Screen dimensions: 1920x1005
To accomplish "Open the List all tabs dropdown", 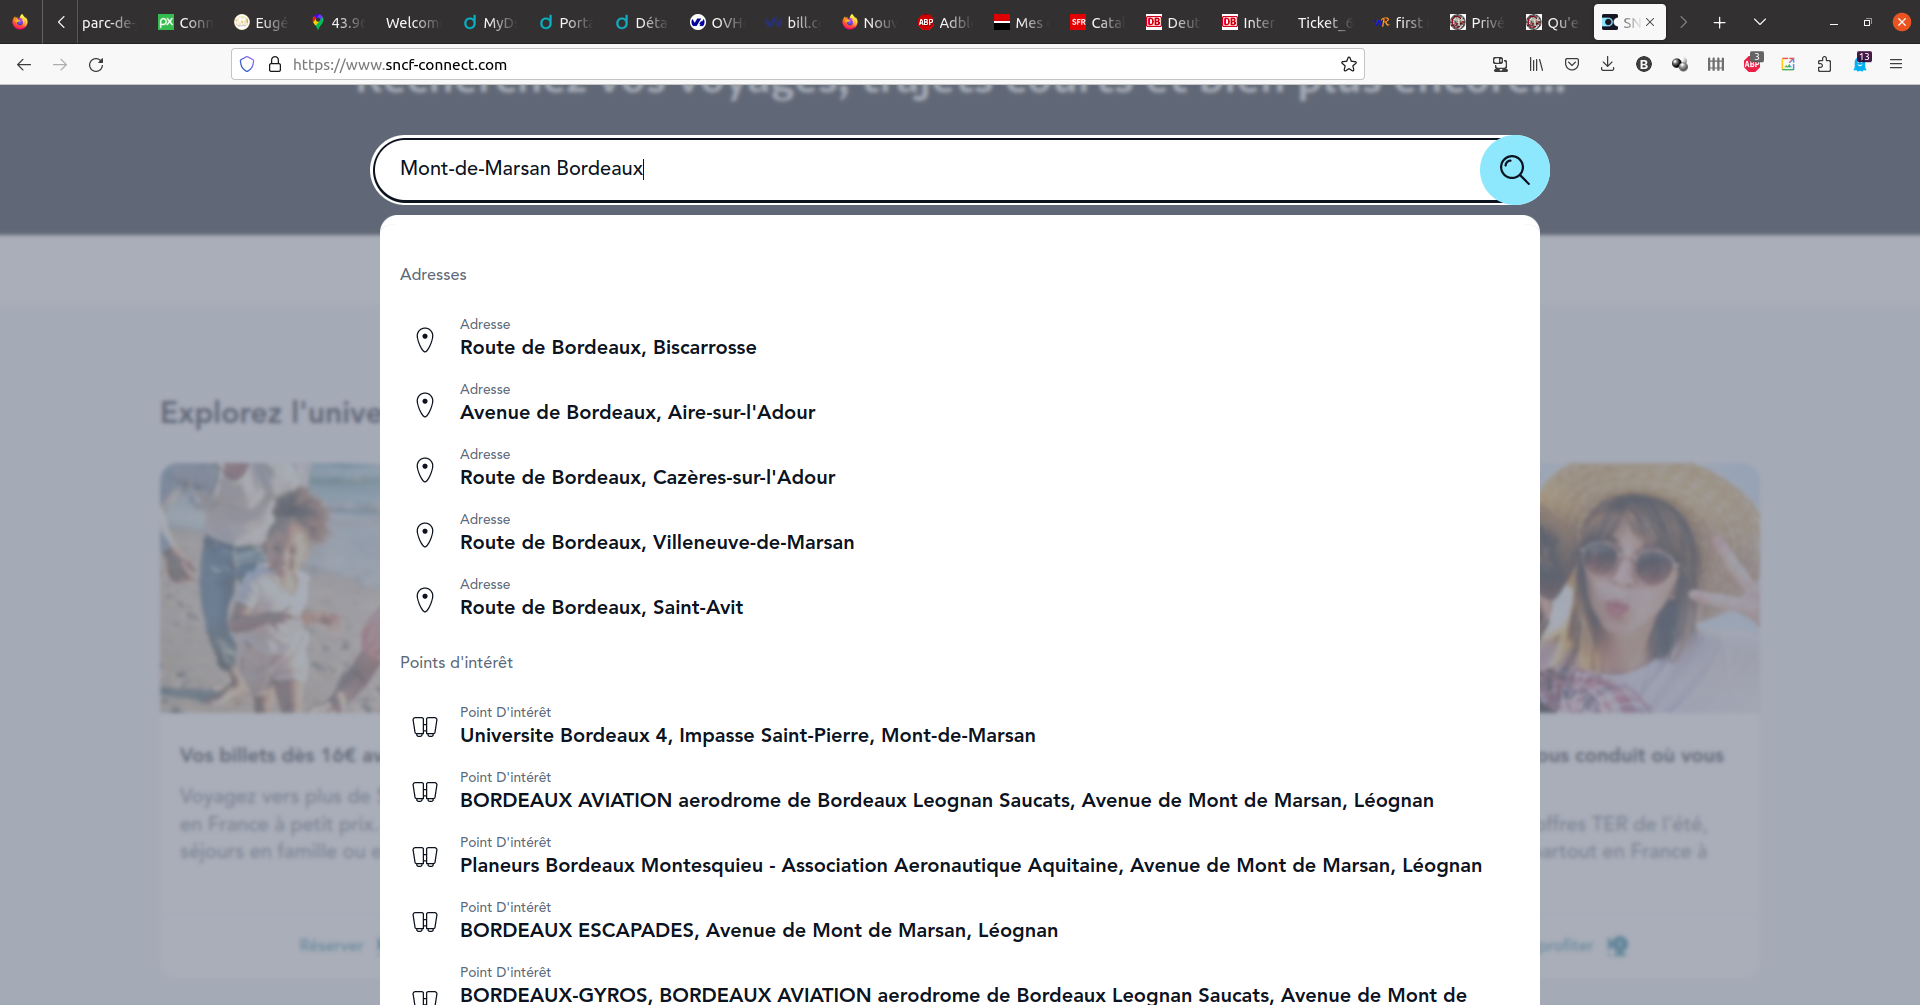I will 1760,22.
